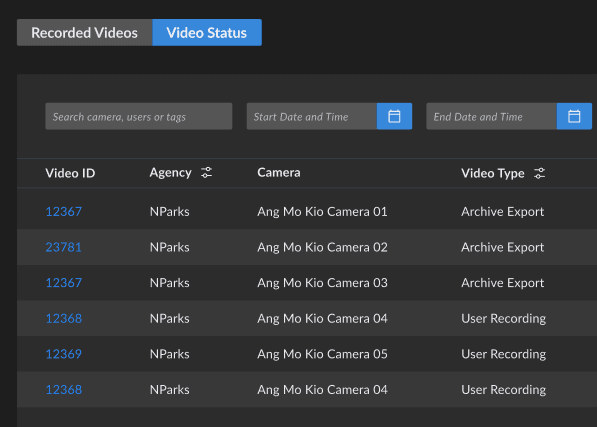597x427 pixels.
Task: Switch to the Recorded Videos tab
Action: point(85,33)
